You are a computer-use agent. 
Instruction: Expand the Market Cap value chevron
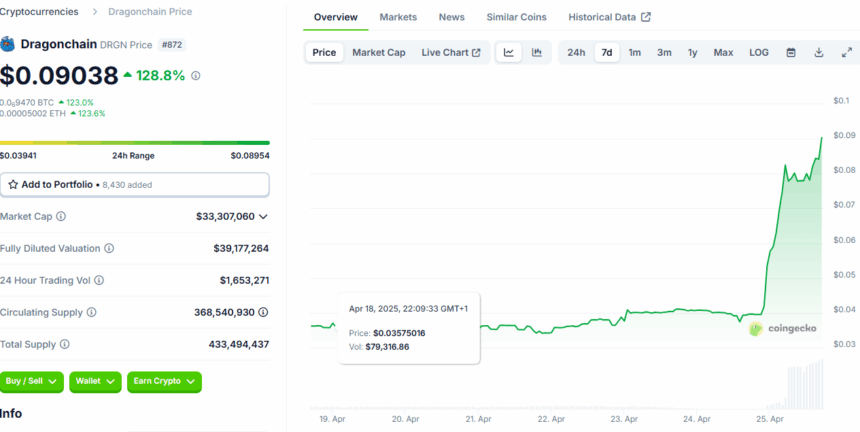pyautogui.click(x=263, y=216)
